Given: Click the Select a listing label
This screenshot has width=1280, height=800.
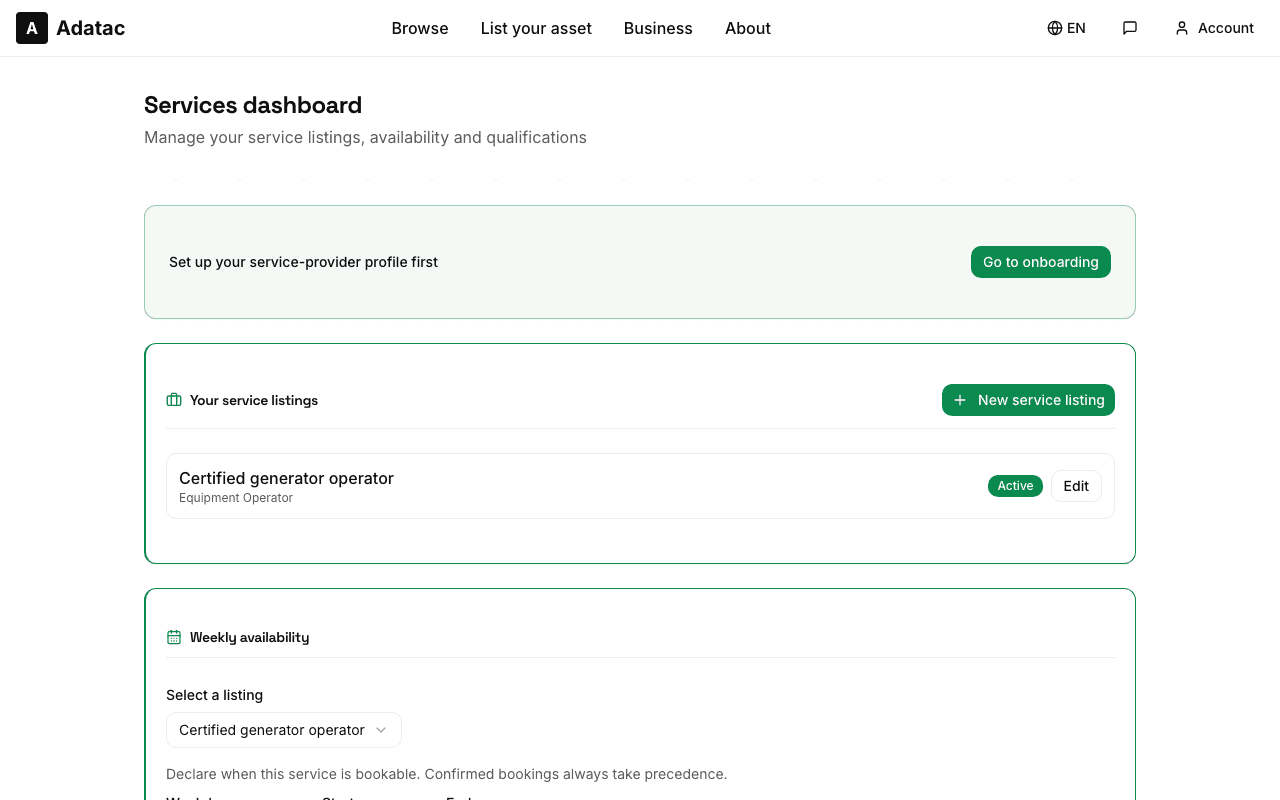Looking at the screenshot, I should click(x=215, y=695).
